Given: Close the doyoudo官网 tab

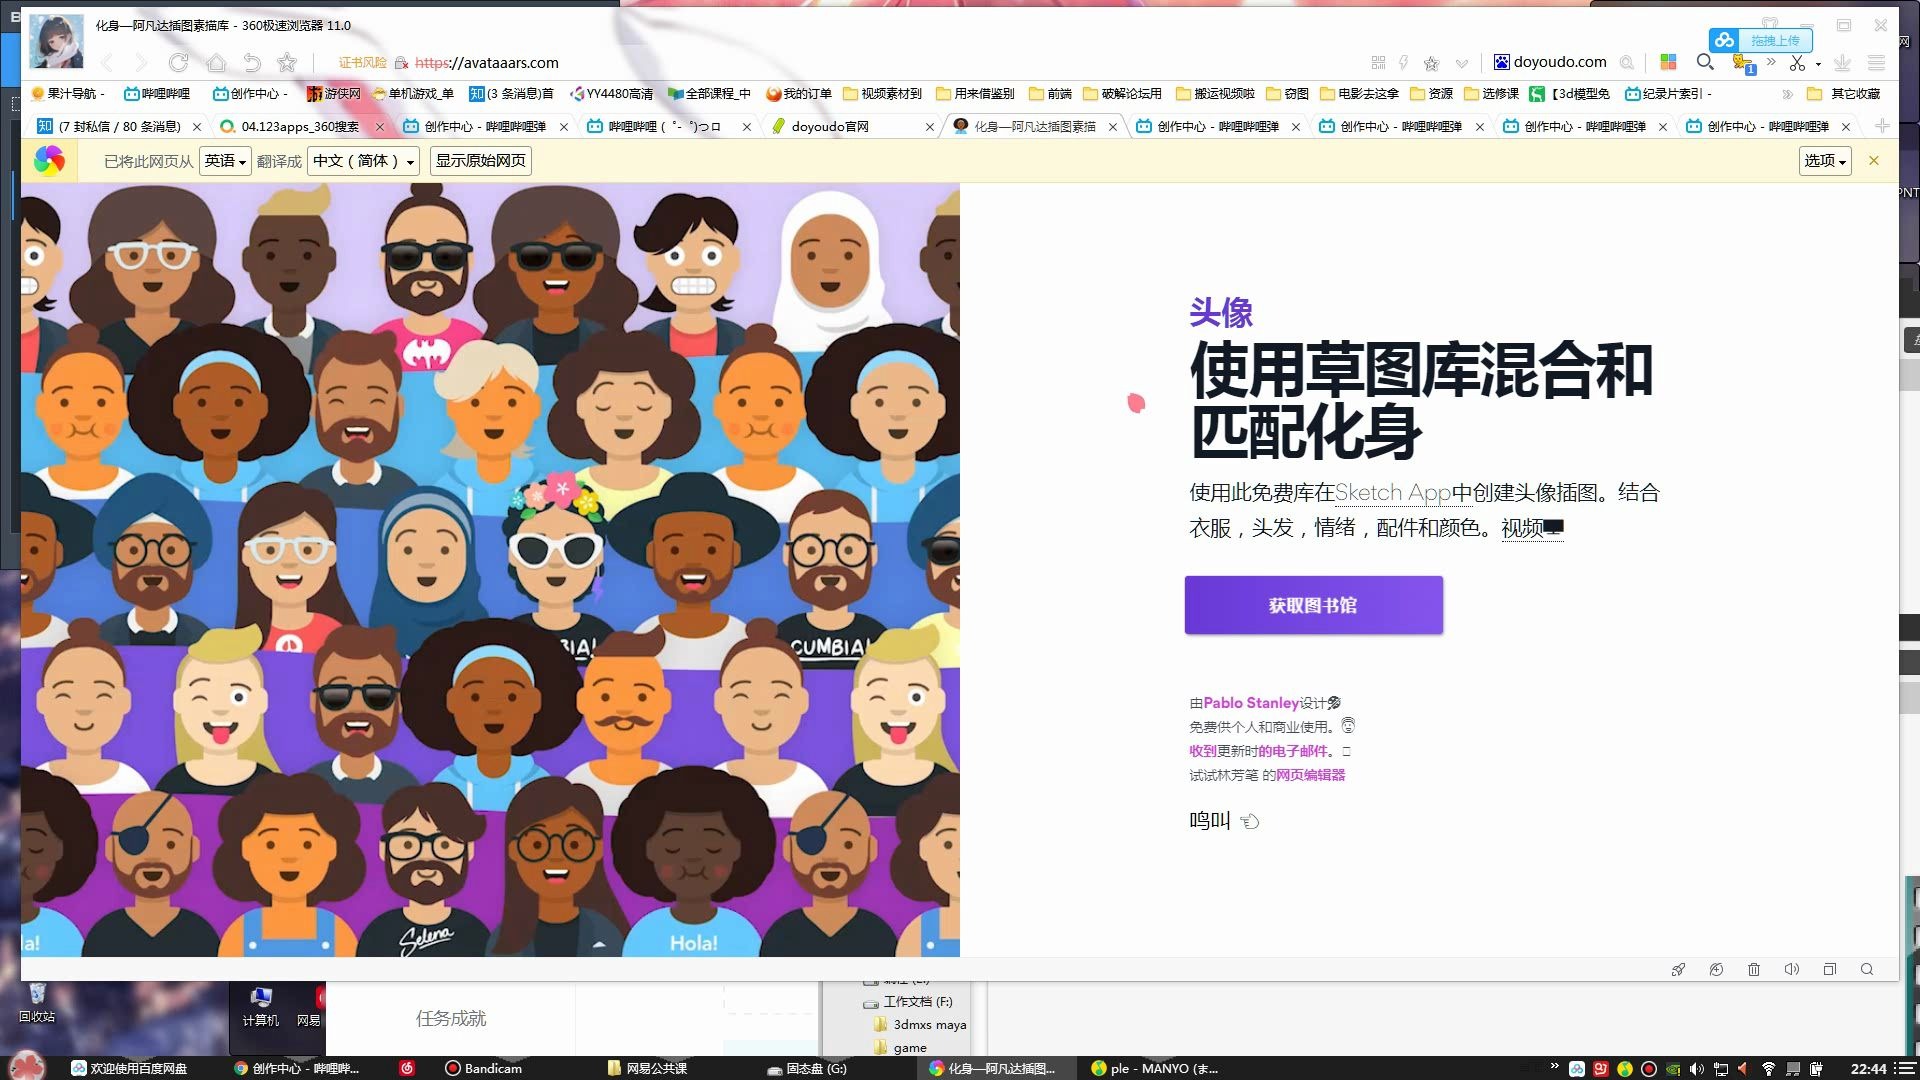Looking at the screenshot, I should pyautogui.click(x=930, y=127).
